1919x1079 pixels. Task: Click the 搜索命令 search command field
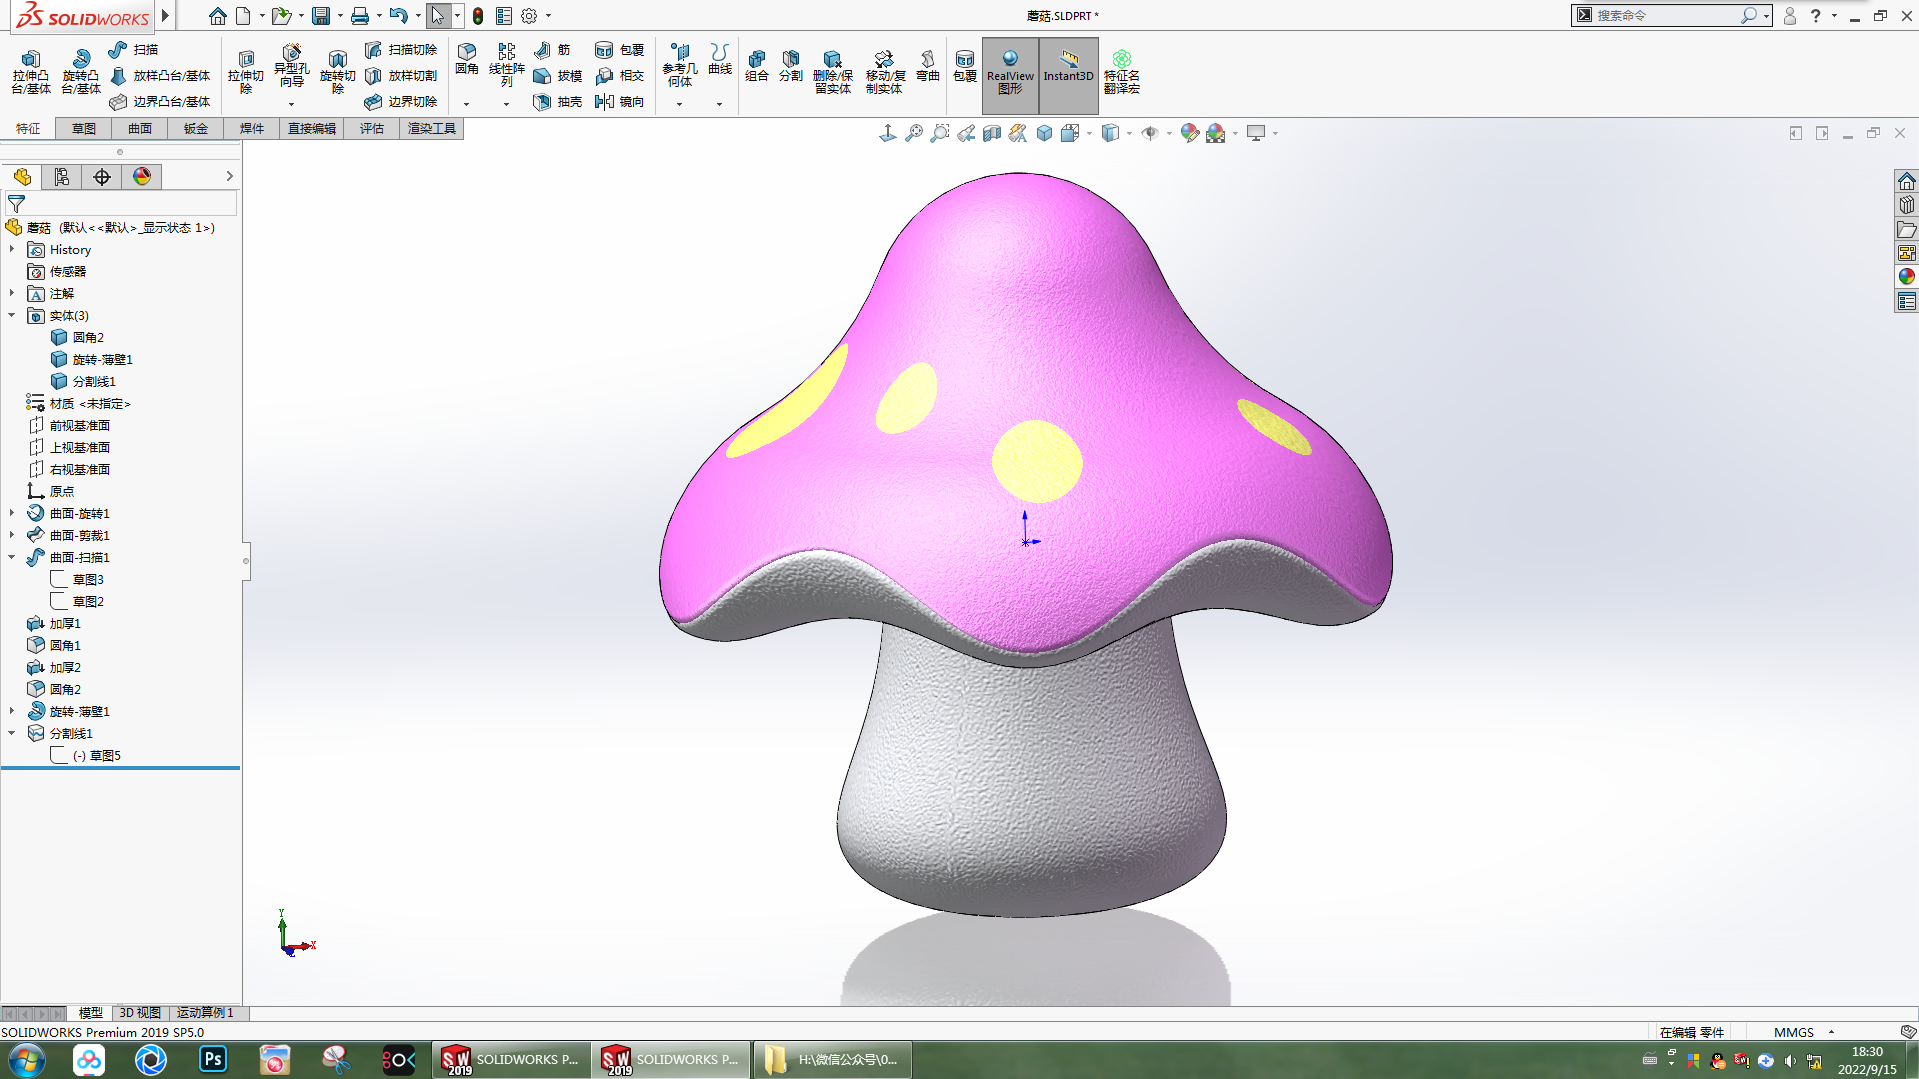(x=1665, y=15)
